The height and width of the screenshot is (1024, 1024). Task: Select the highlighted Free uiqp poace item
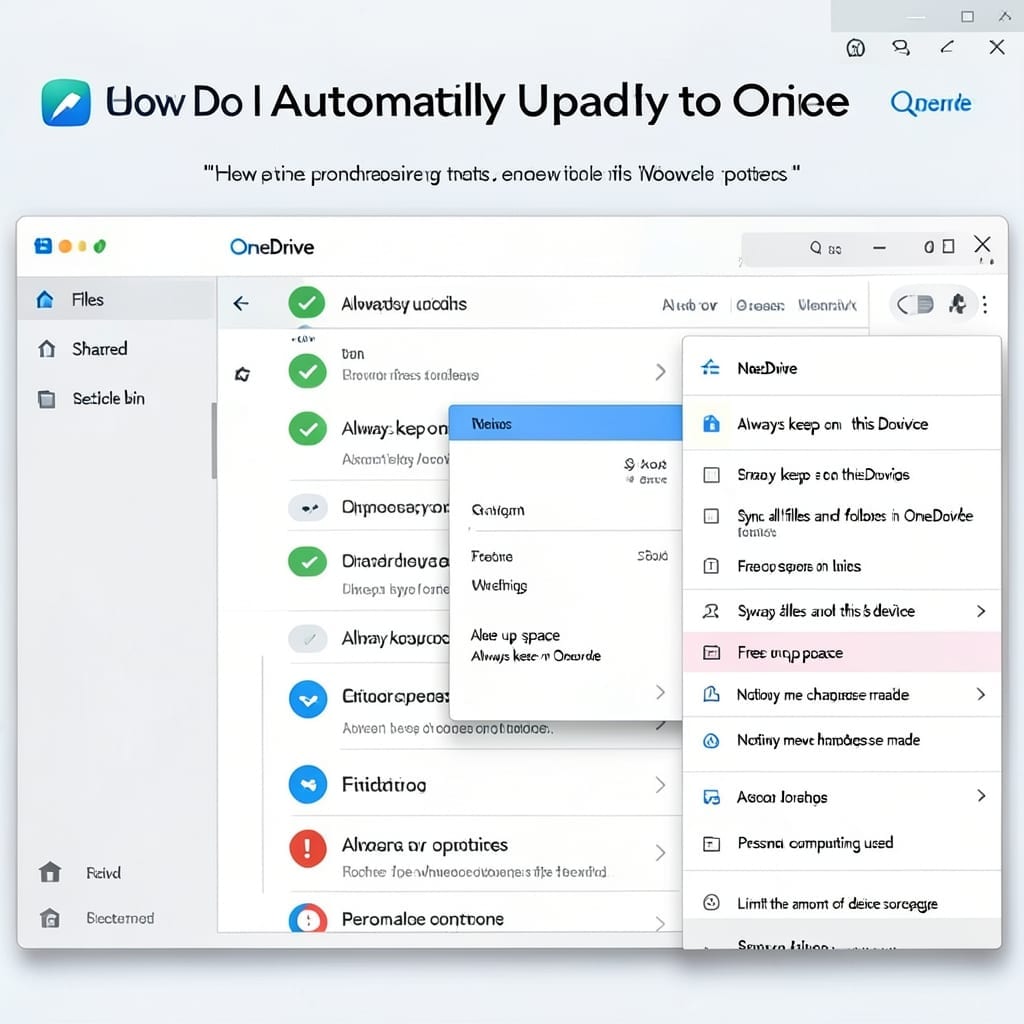tap(842, 652)
